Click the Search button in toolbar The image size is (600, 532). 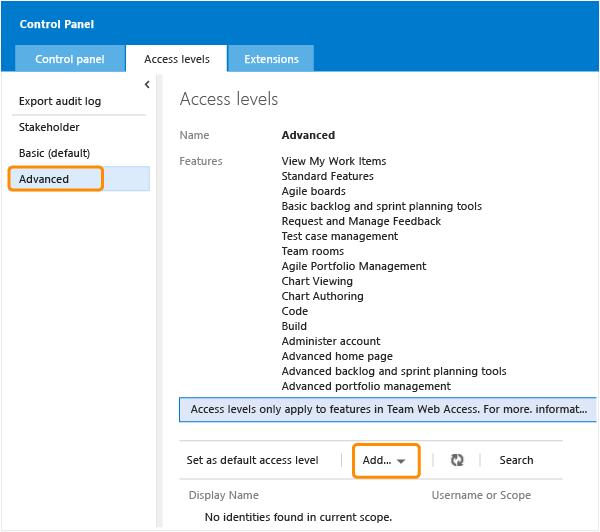point(516,460)
